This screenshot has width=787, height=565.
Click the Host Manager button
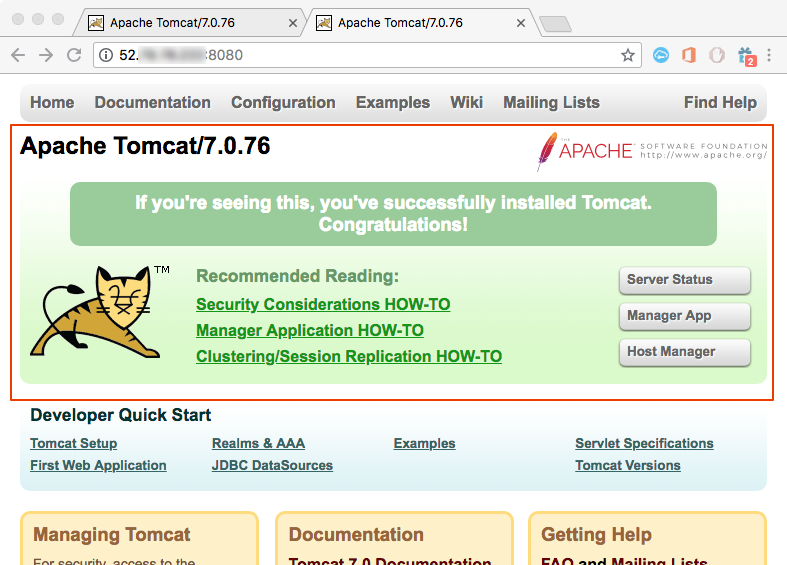click(685, 352)
